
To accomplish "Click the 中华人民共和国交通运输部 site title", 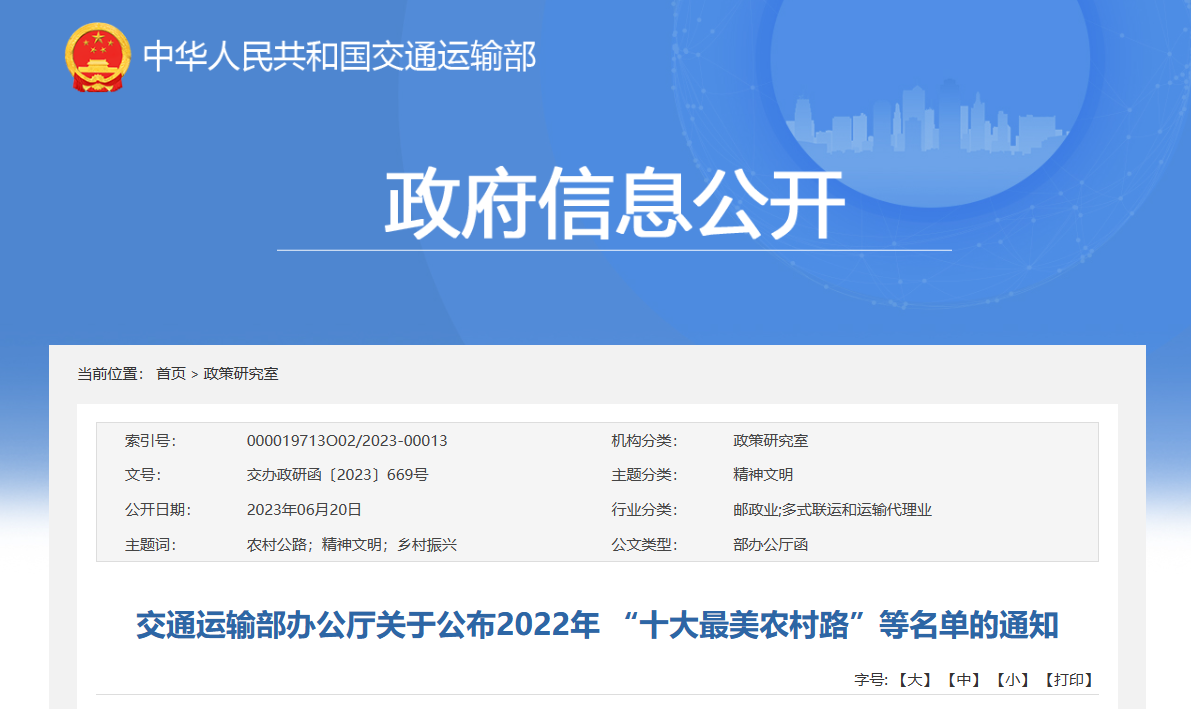I will pos(340,57).
